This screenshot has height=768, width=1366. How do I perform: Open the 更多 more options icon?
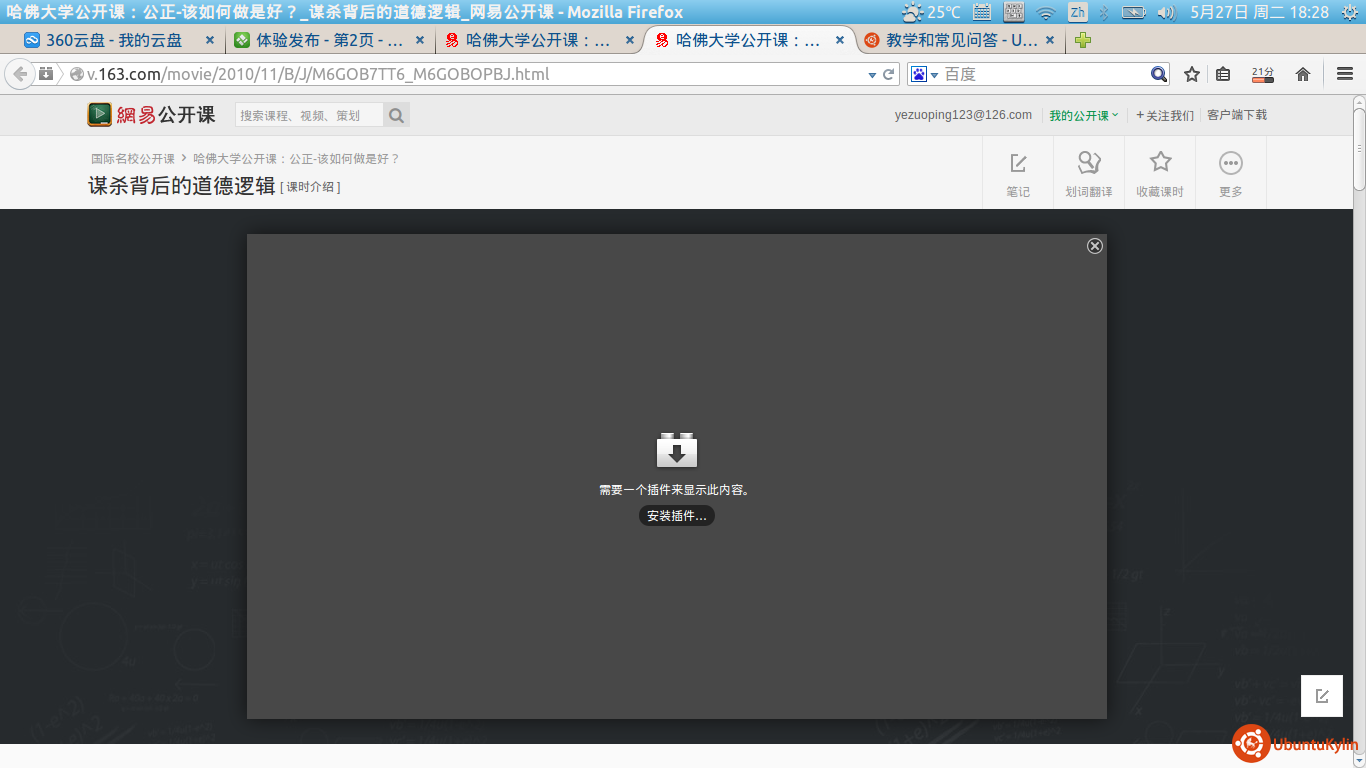pos(1230,163)
